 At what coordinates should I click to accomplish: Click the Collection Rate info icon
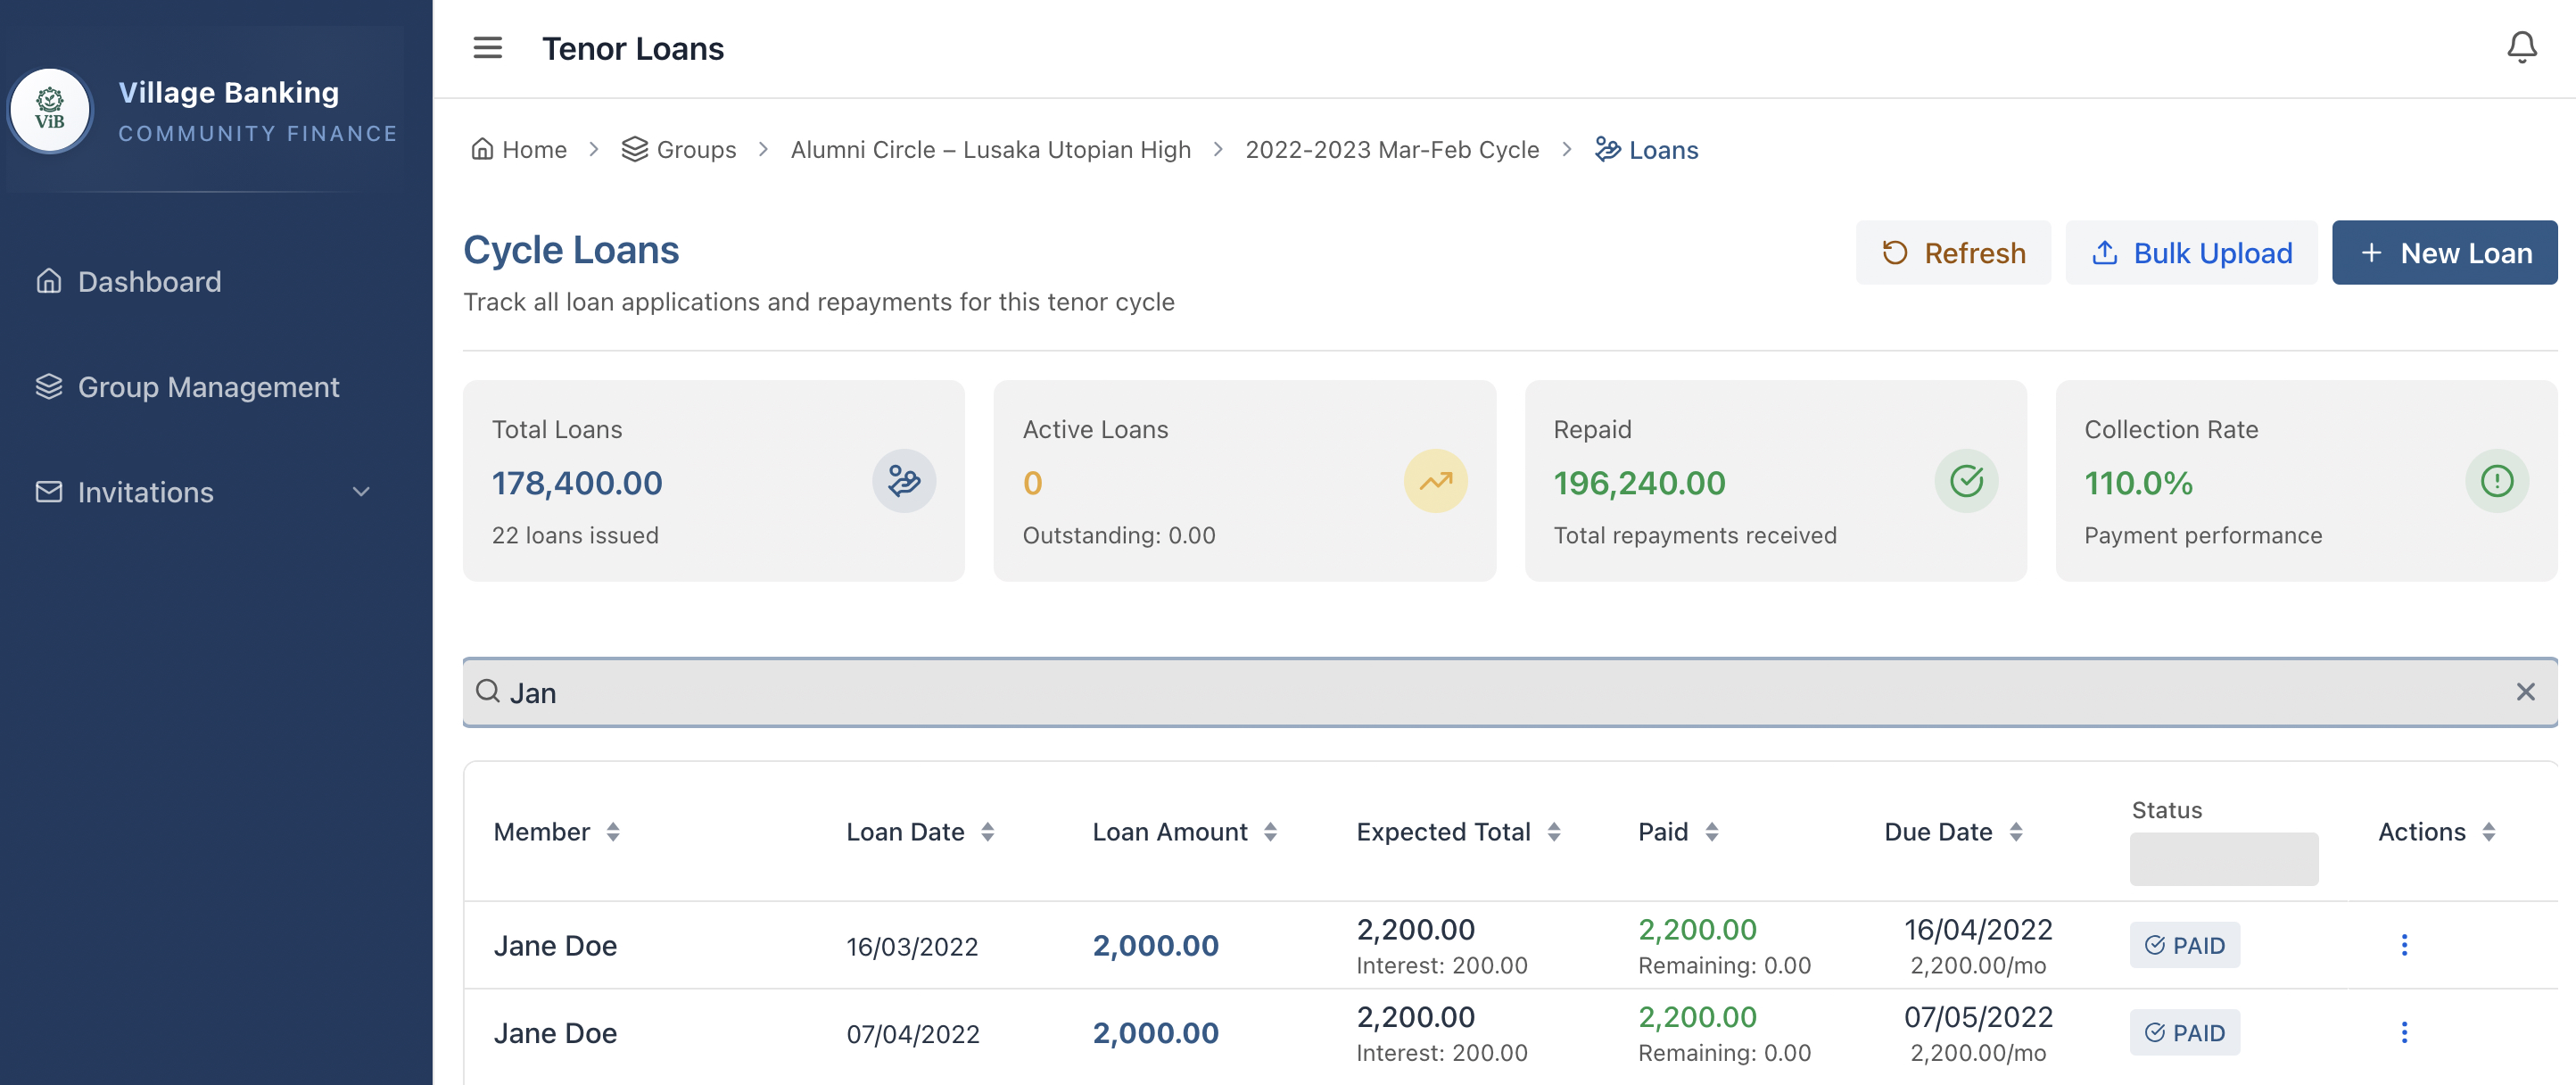pos(2497,481)
